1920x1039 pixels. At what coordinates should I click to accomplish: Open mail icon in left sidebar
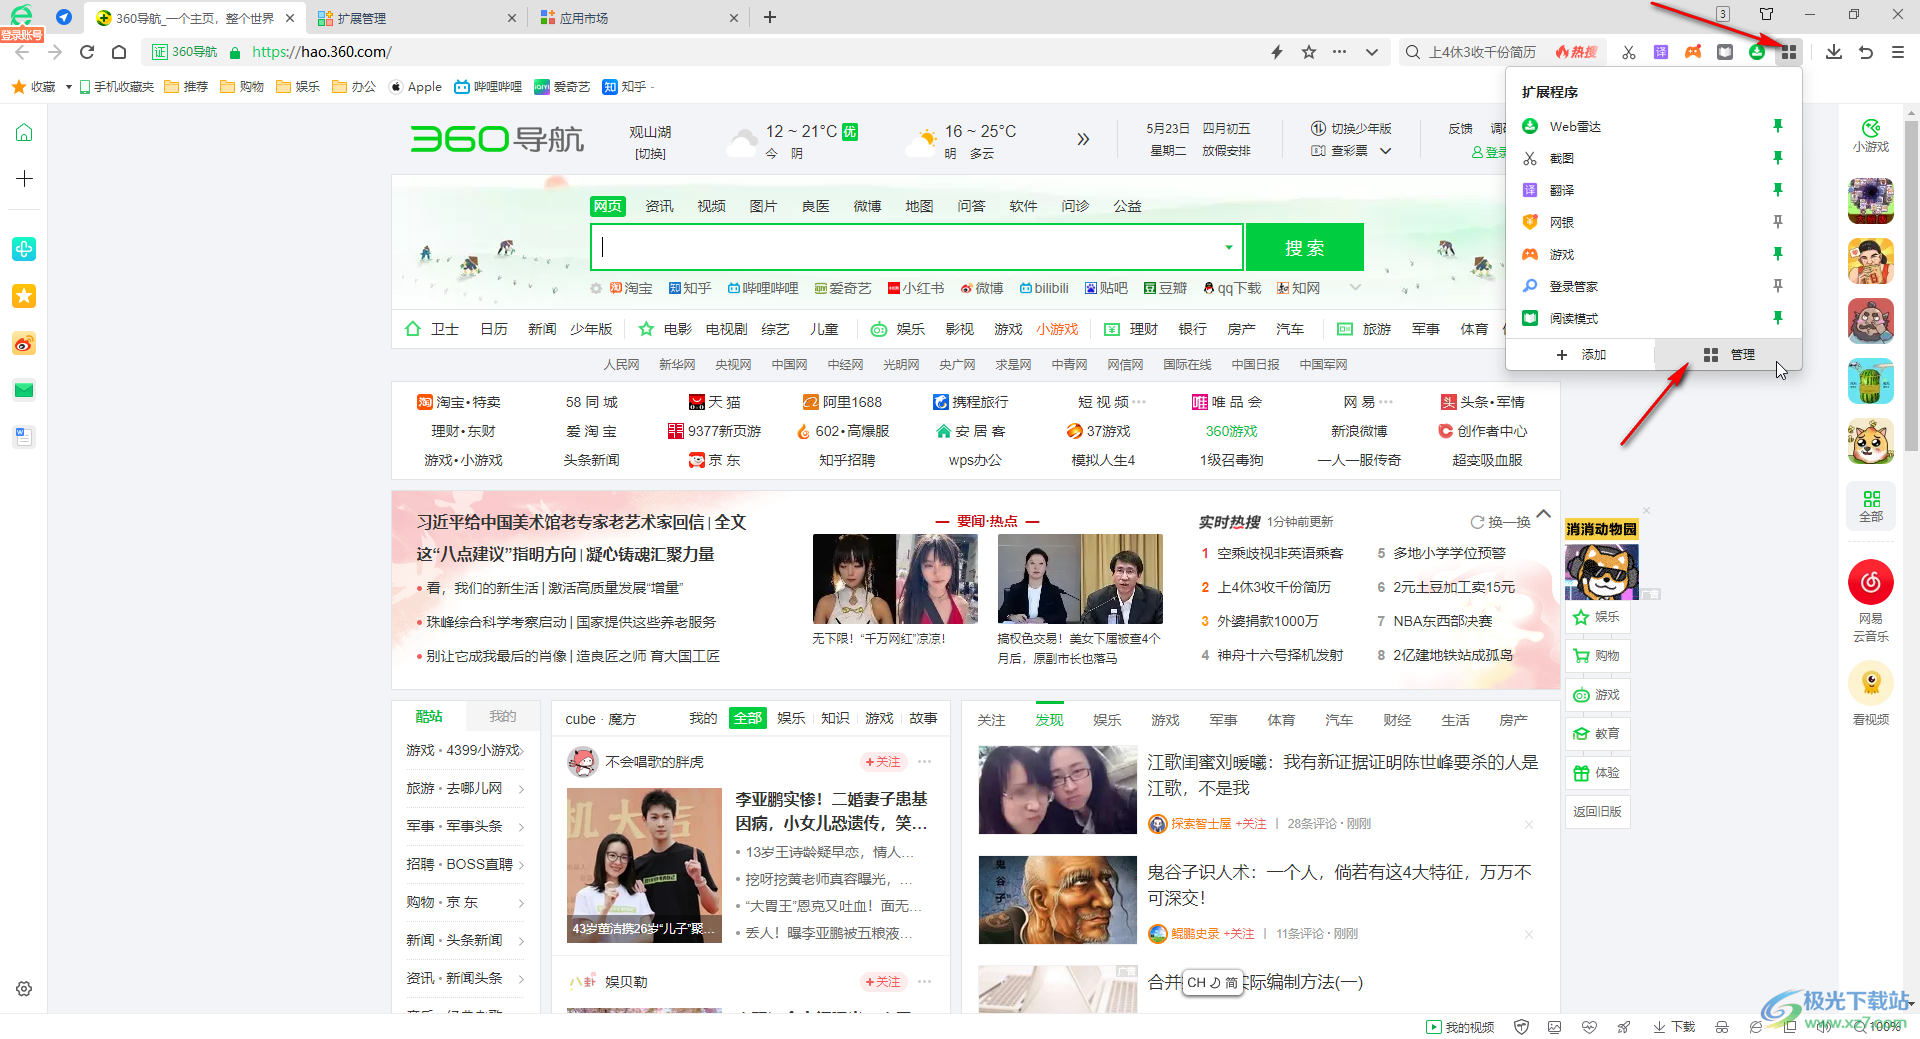click(x=24, y=390)
